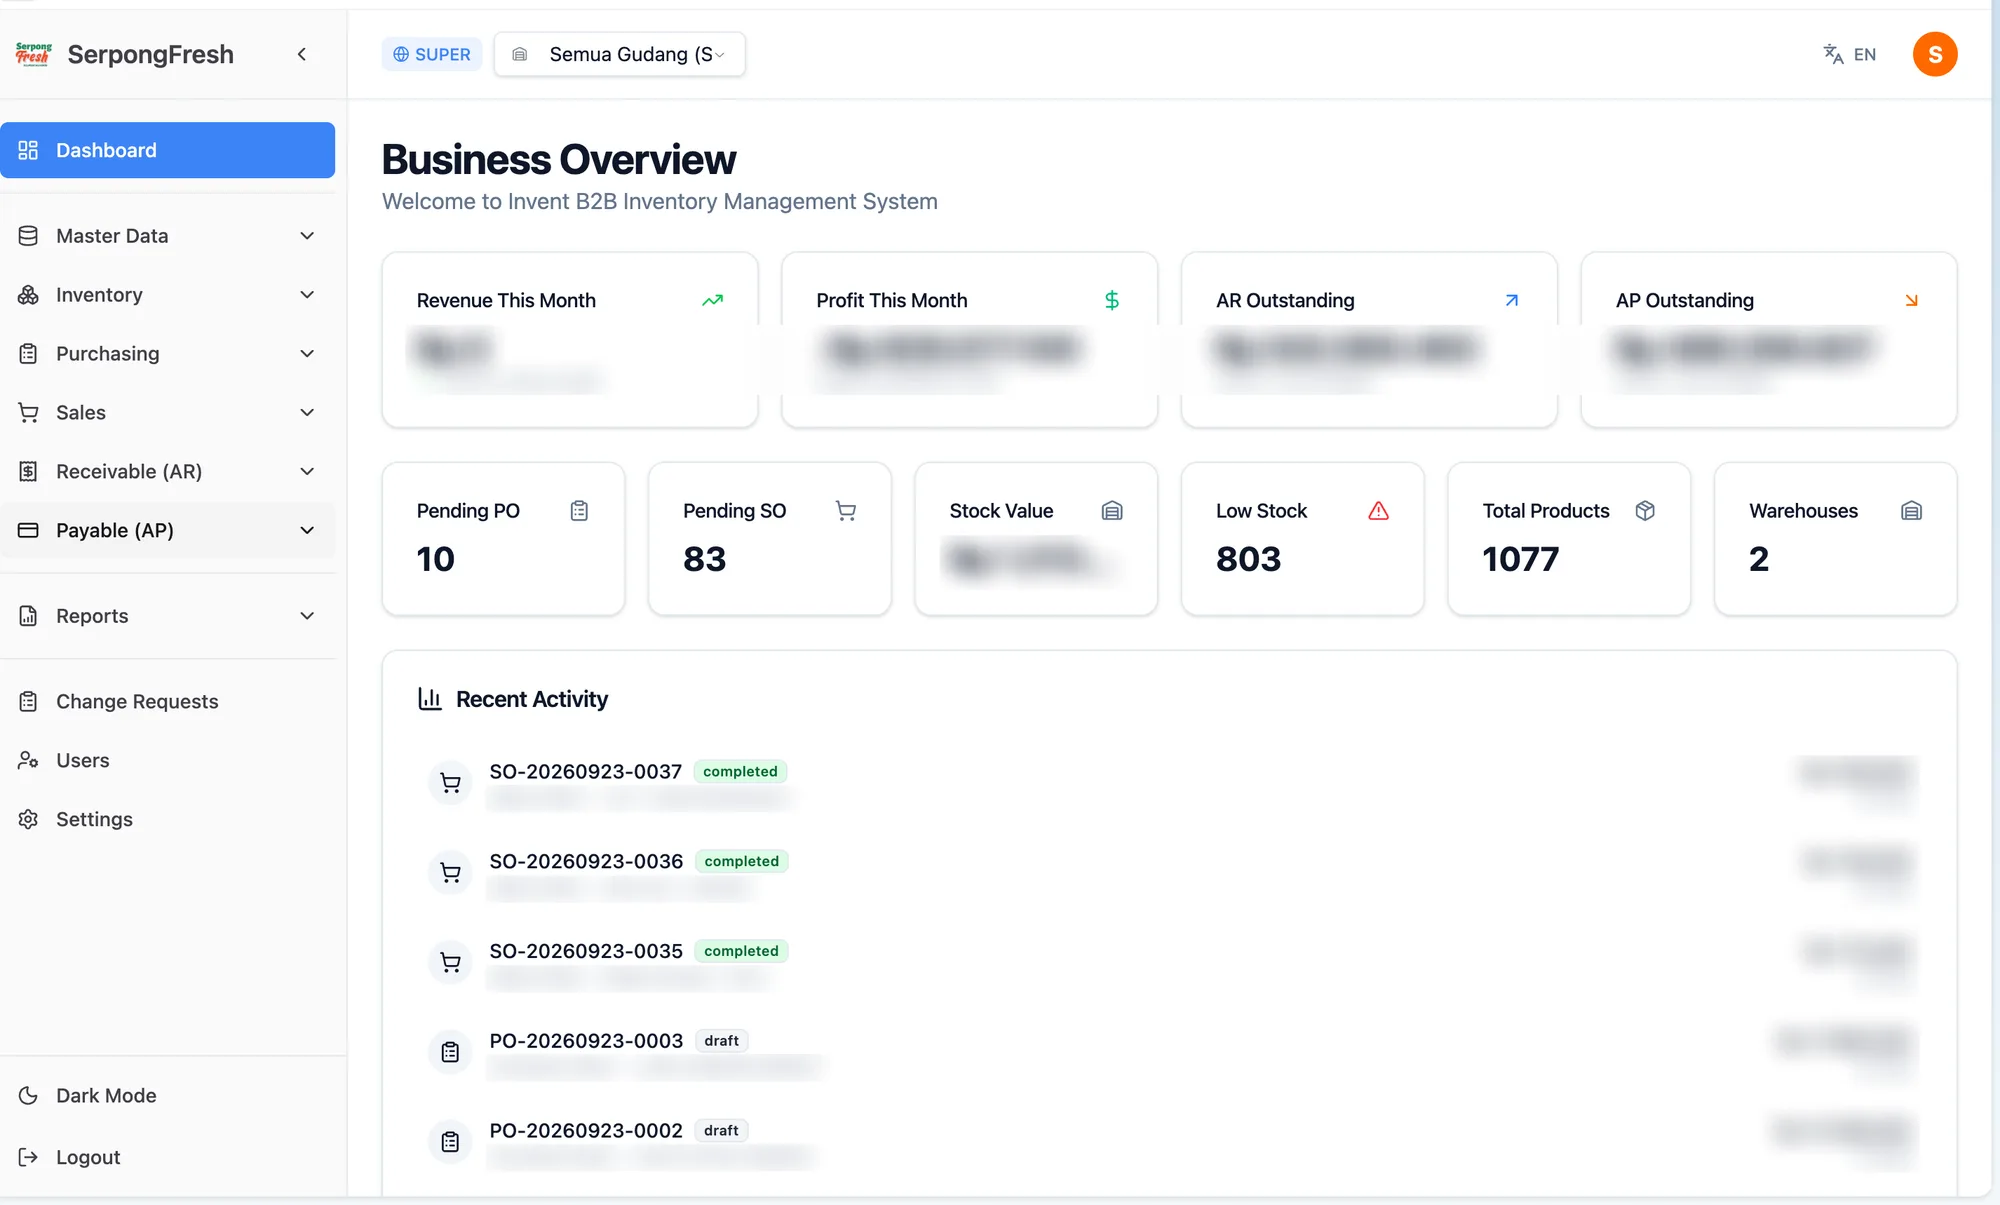
Task: Click the Pending SO cart icon
Action: pos(846,511)
